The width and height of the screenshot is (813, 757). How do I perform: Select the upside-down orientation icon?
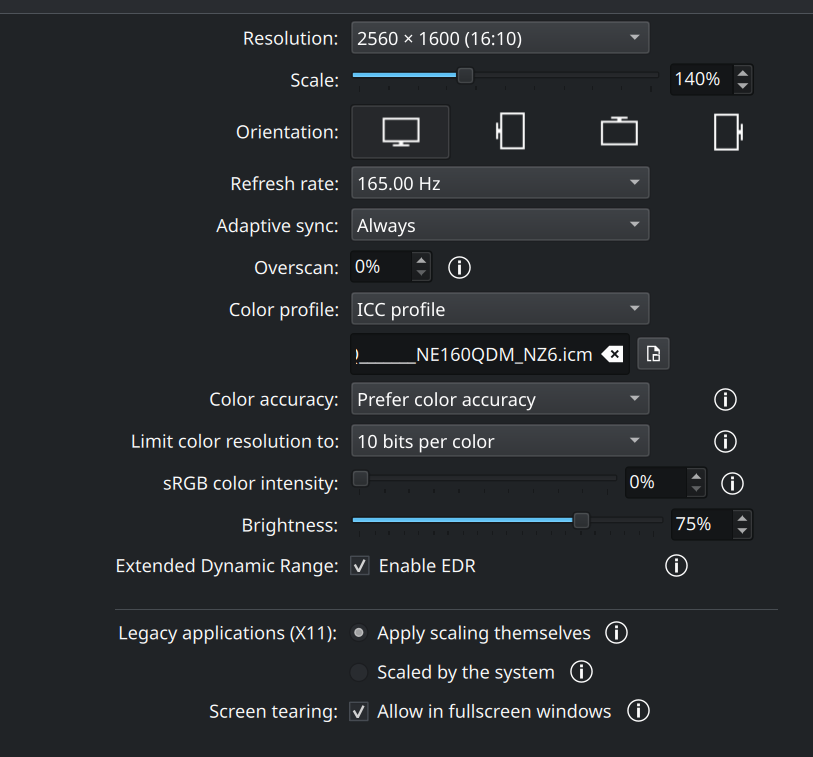[x=619, y=132]
